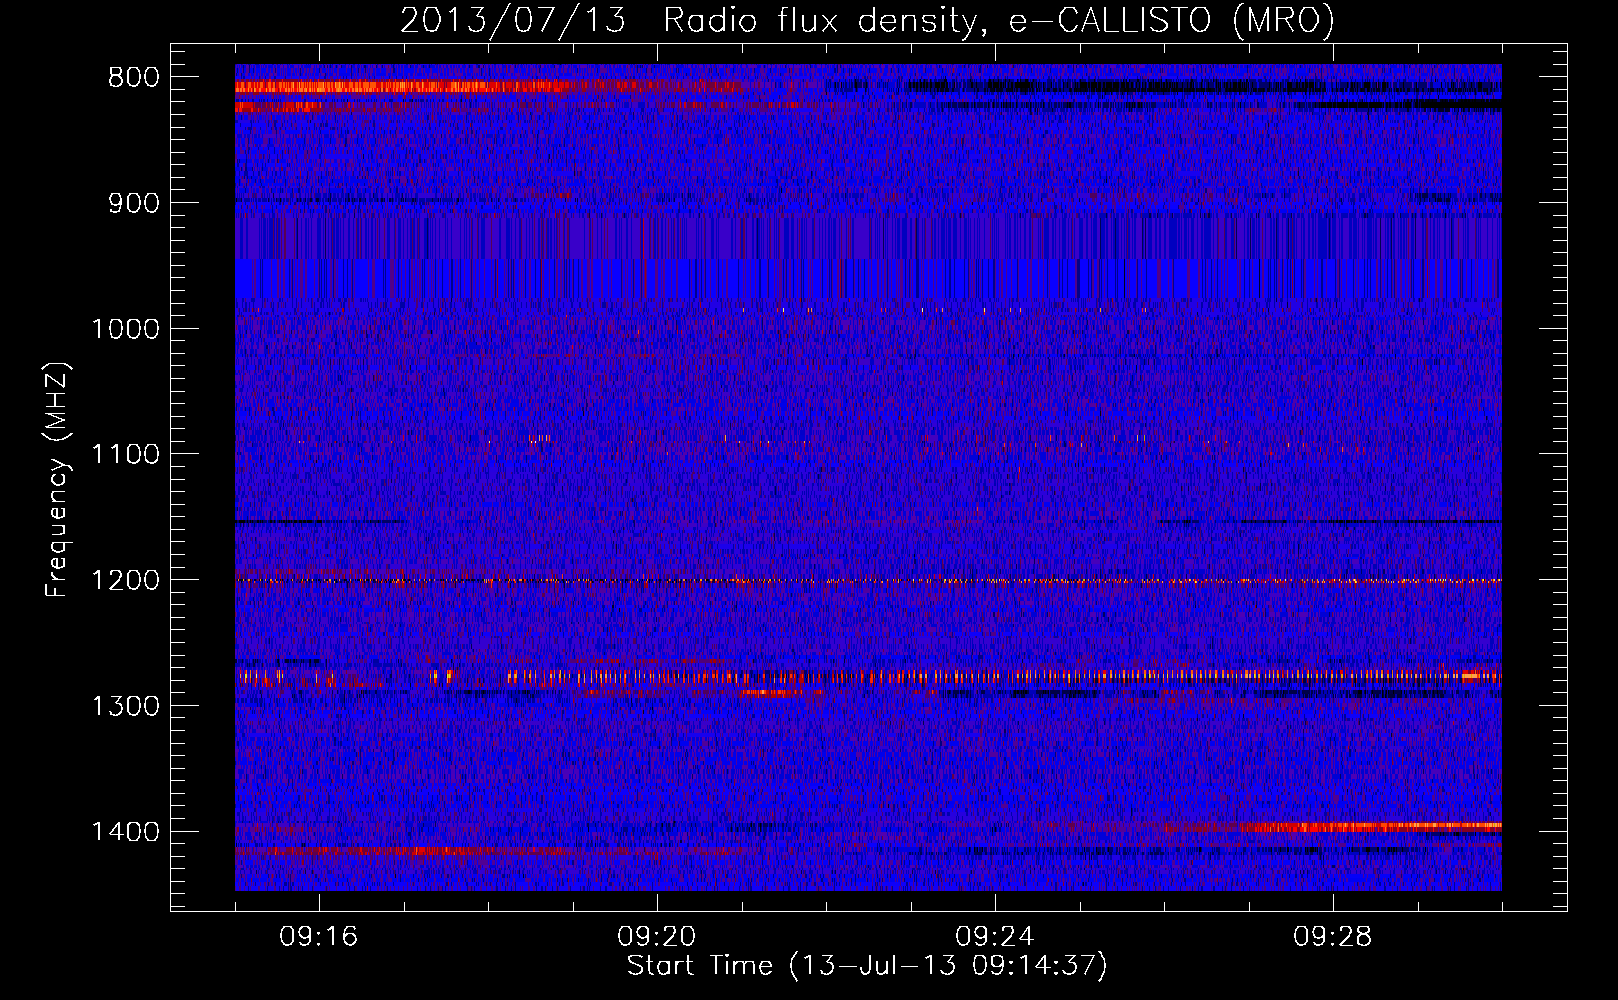This screenshot has height=1000, width=1618.
Task: Click the 1400 frequency tick label
Action: click(x=125, y=832)
